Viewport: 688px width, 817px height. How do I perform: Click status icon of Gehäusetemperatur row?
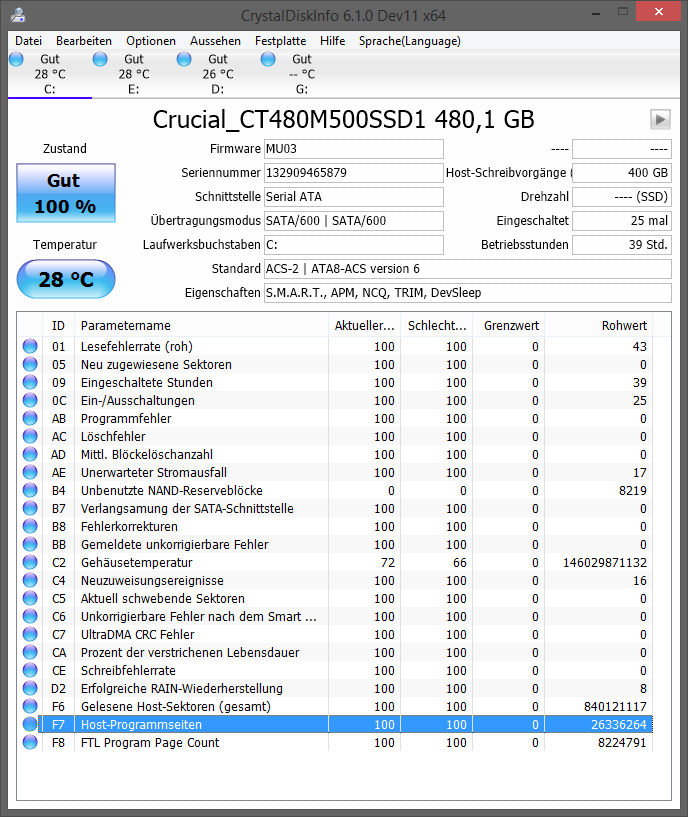tap(30, 562)
